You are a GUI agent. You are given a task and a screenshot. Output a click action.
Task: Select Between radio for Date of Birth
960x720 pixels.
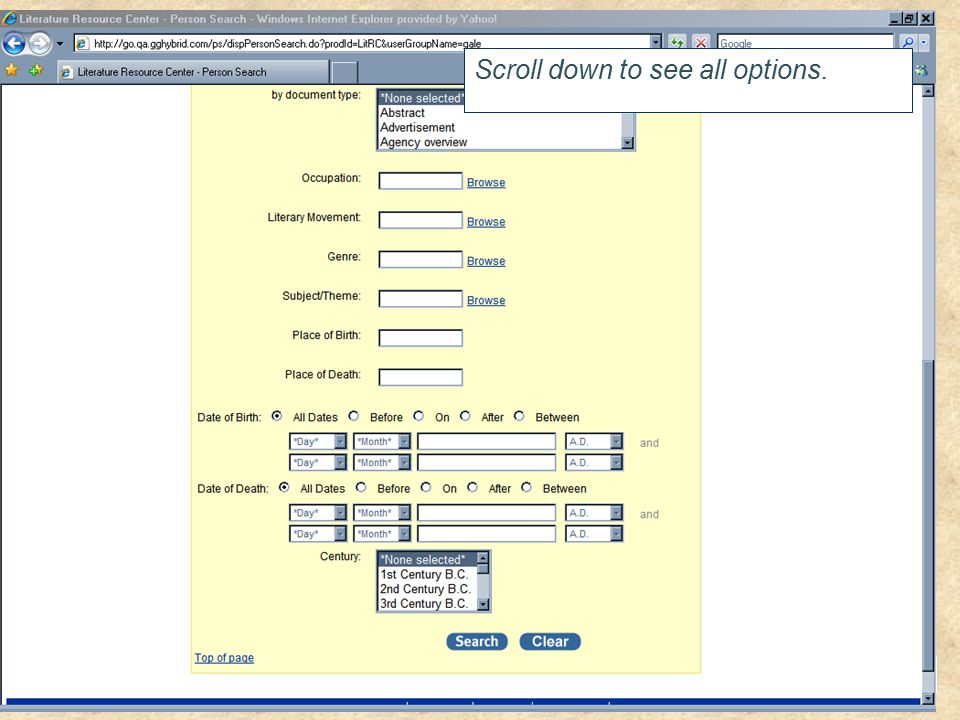[519, 416]
